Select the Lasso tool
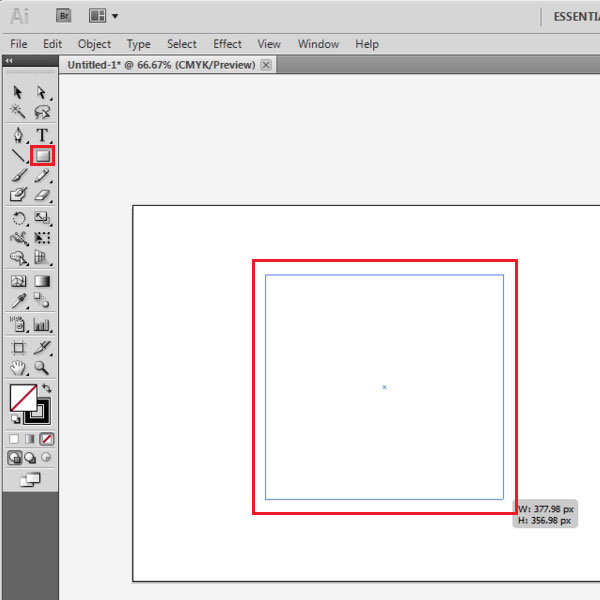Viewport: 600px width, 600px height. pos(42,111)
